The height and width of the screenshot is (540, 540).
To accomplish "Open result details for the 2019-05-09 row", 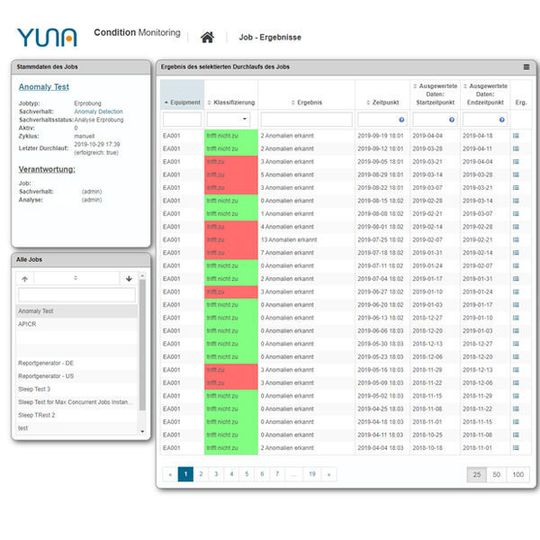I will [516, 383].
